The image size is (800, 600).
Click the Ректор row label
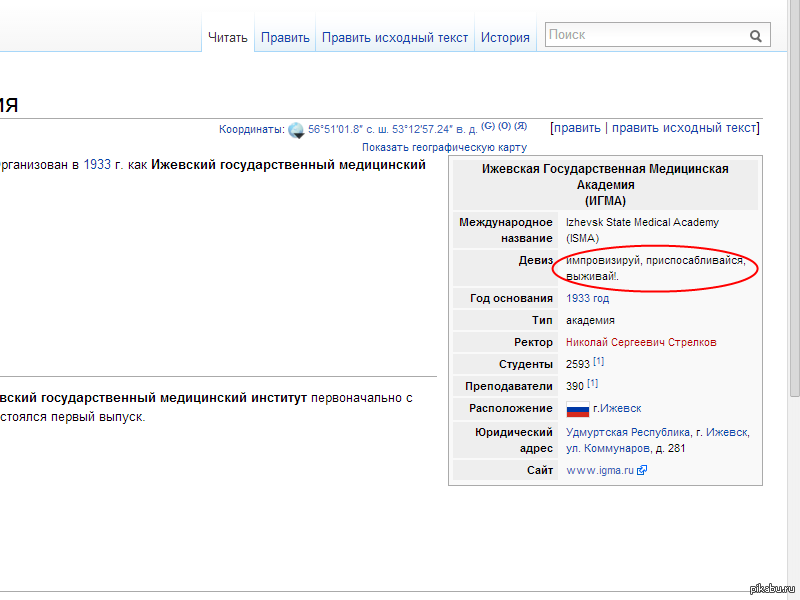[533, 342]
